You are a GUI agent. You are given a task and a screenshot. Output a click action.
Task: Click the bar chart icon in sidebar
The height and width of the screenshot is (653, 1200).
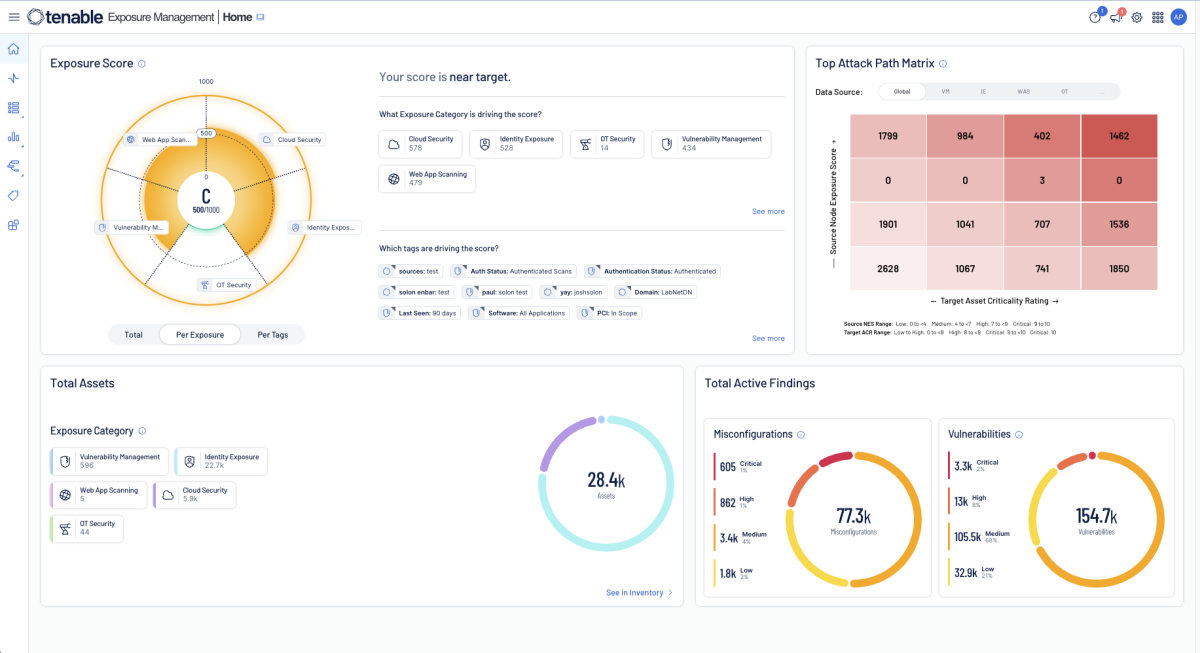pos(13,137)
